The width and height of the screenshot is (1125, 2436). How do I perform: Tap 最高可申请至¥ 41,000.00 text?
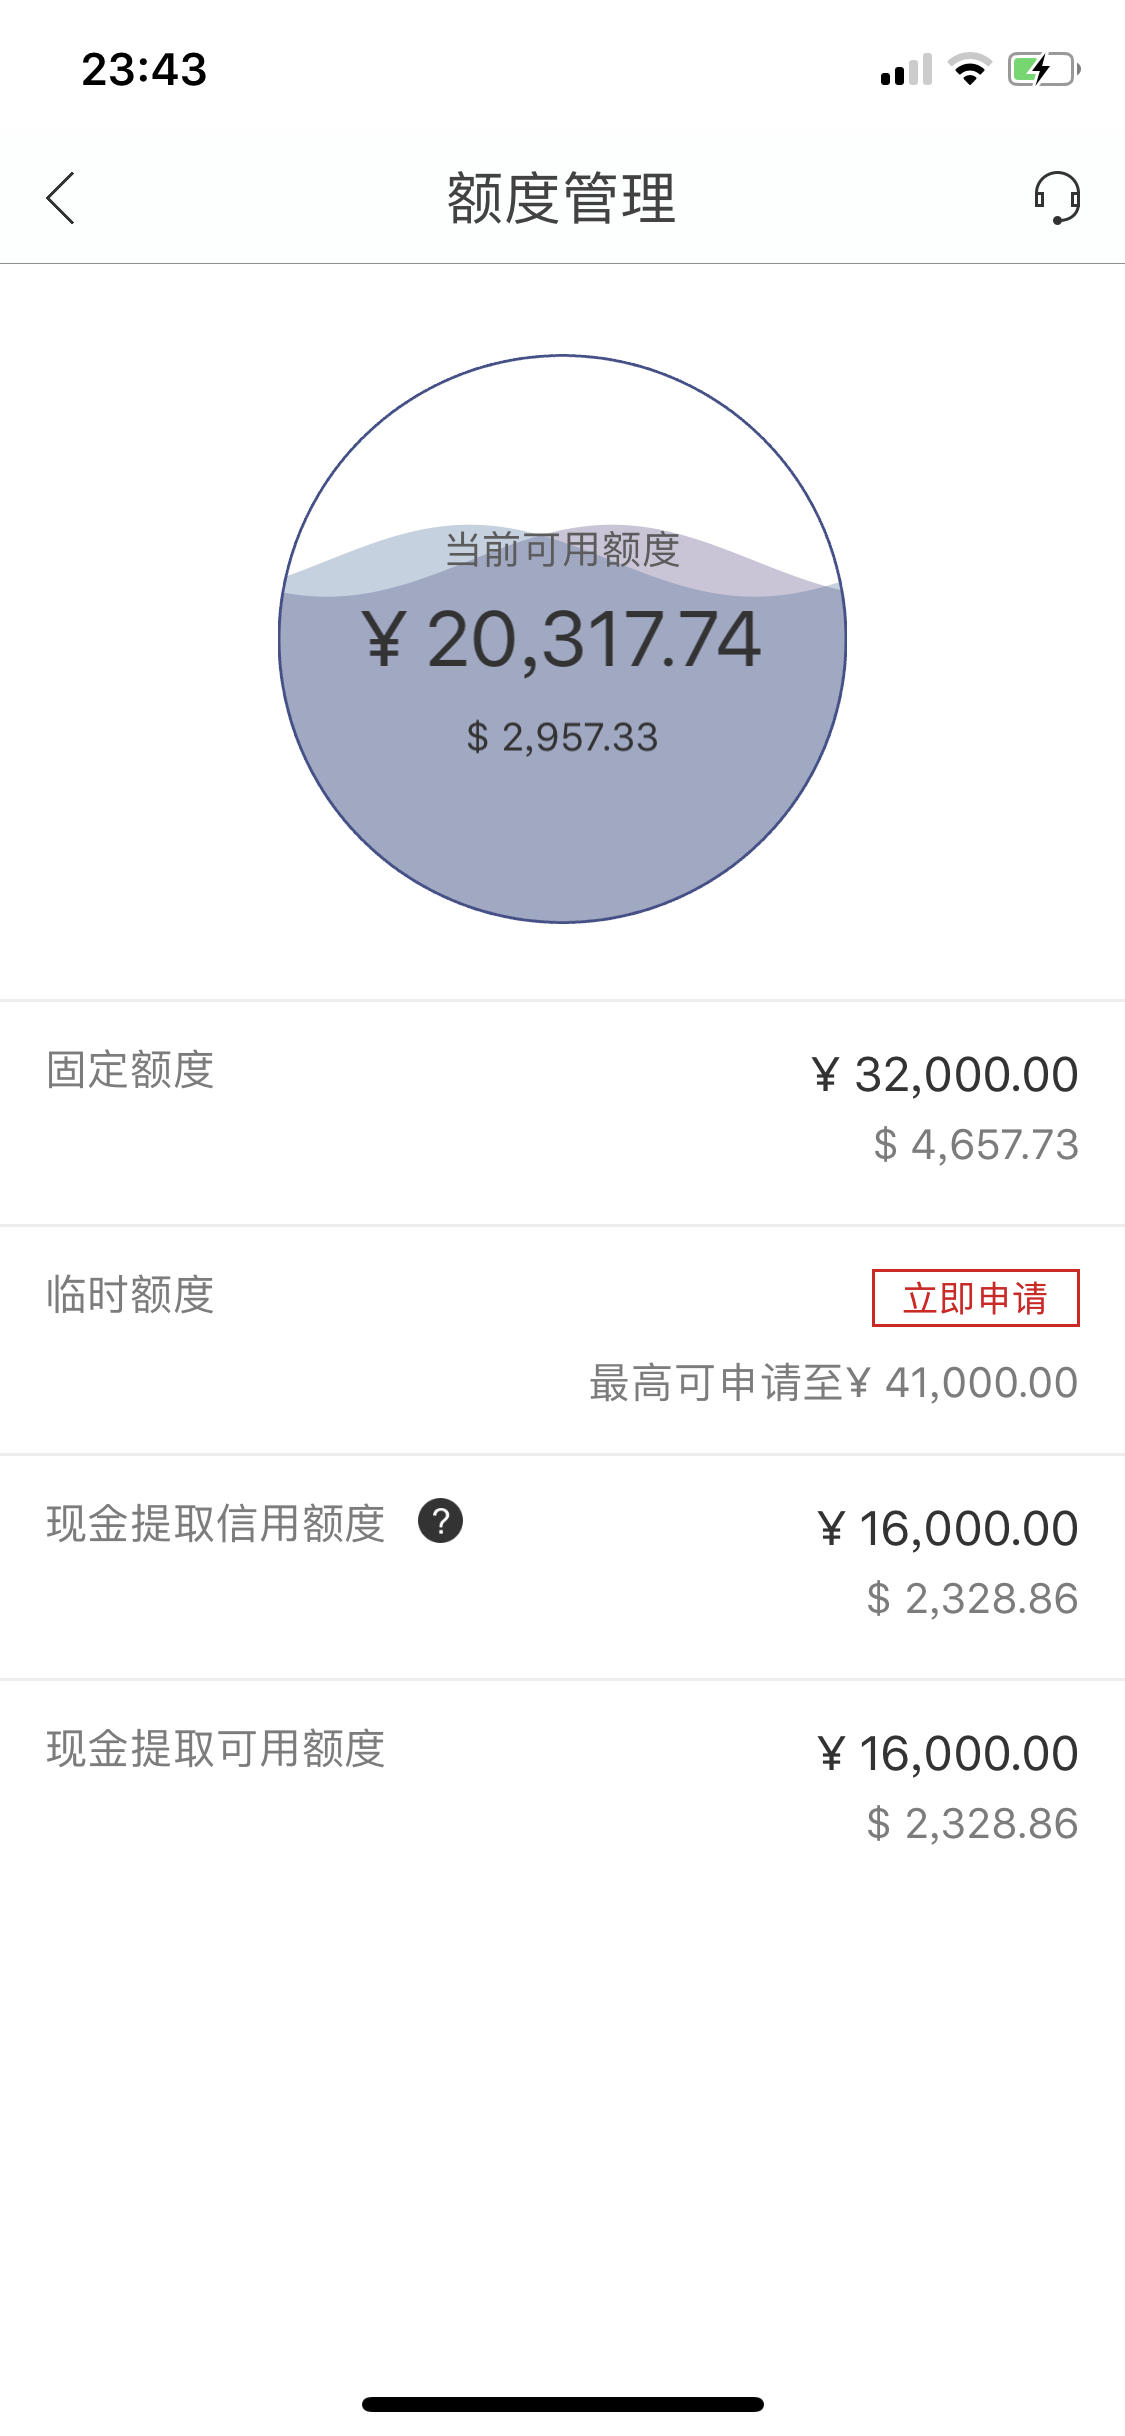834,1383
